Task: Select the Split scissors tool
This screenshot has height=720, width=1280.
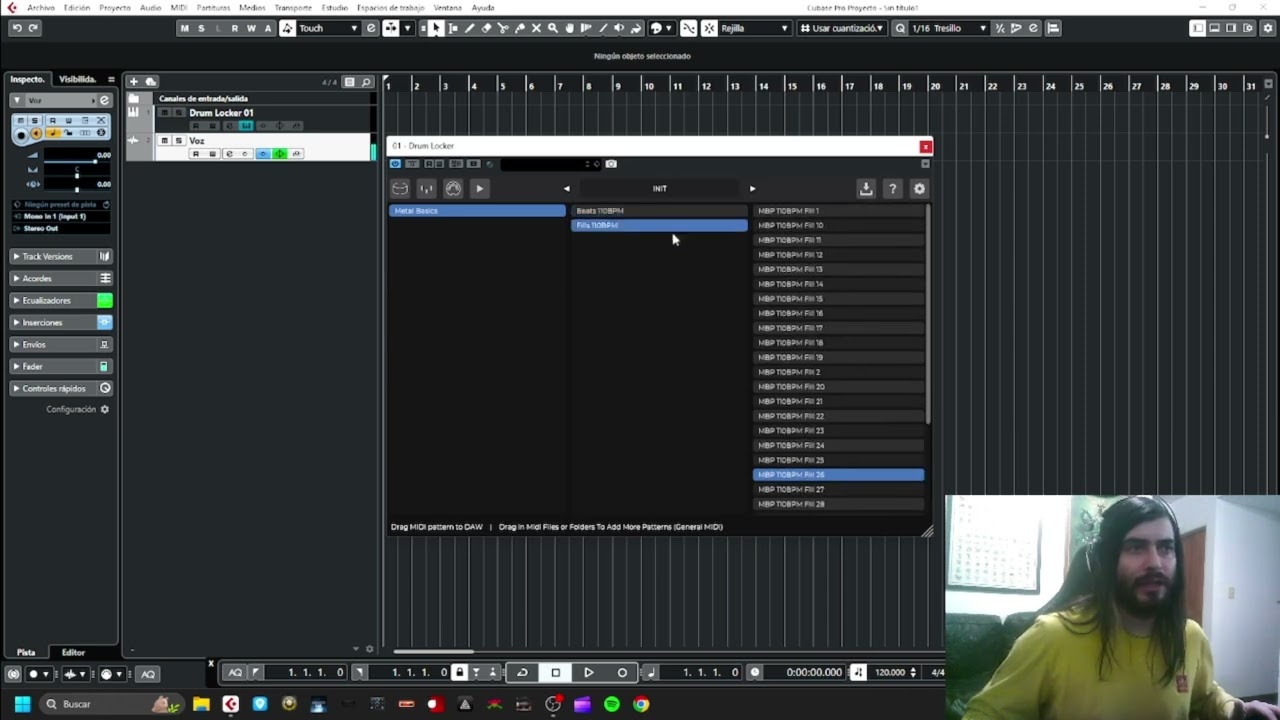Action: pos(503,28)
